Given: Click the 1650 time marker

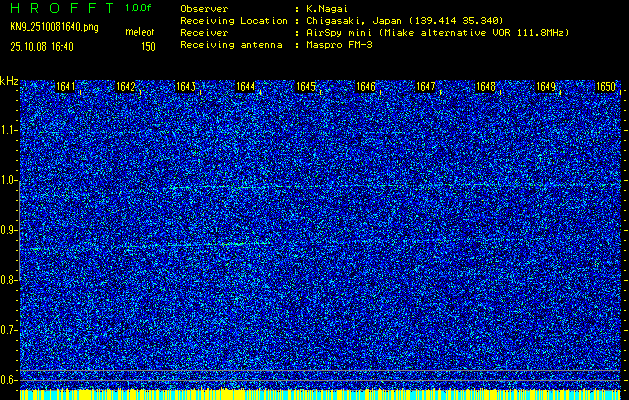Looking at the screenshot, I should 606,87.
